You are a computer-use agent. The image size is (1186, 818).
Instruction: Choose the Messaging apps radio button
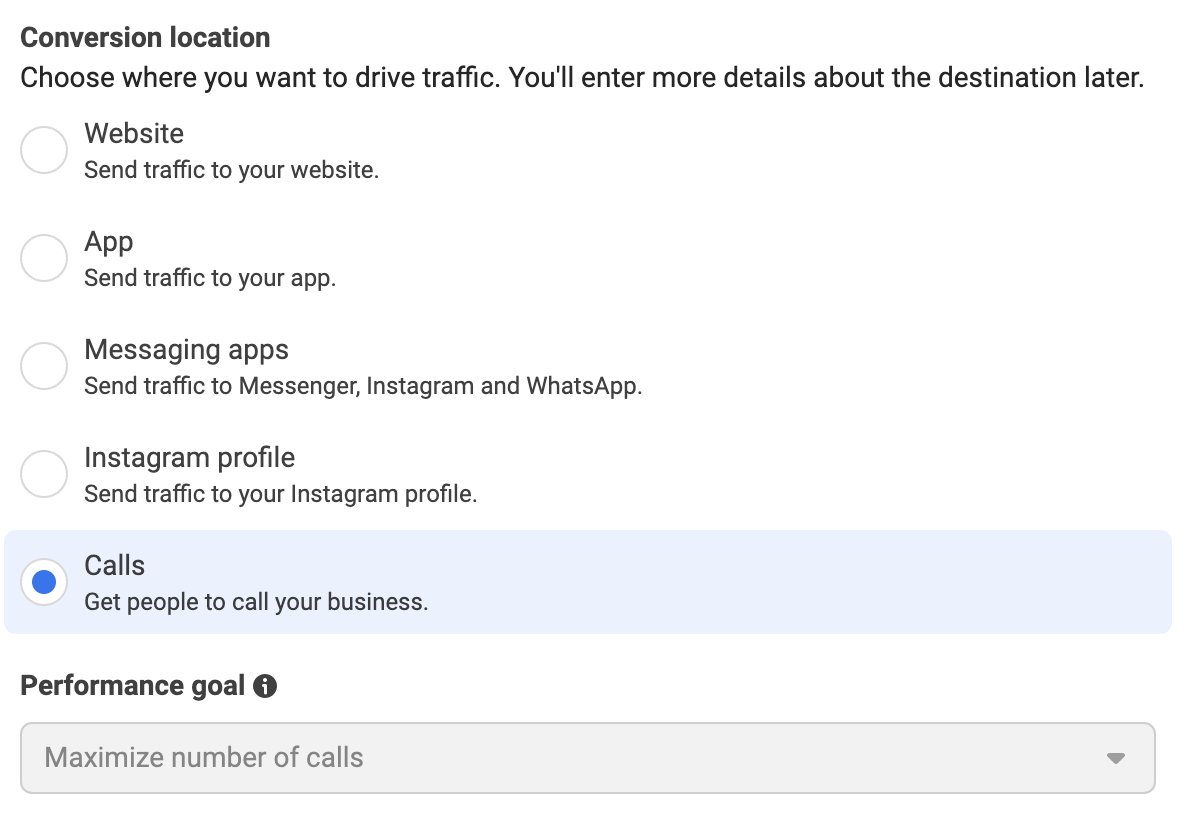[44, 366]
